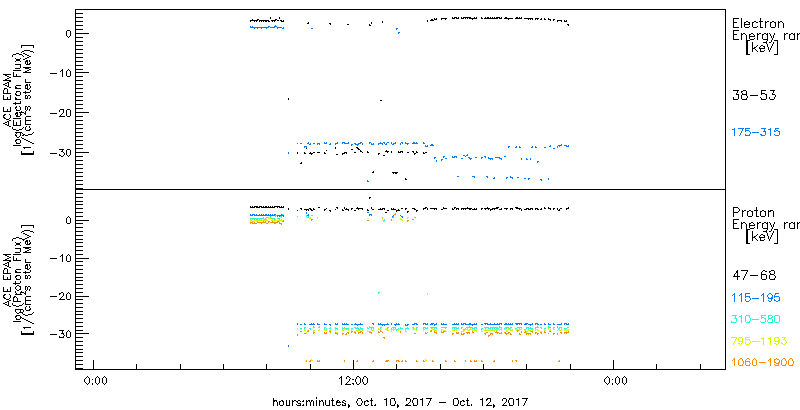This screenshot has height=410, width=800.
Task: Click the second 0:00 time axis label
Action: [614, 382]
